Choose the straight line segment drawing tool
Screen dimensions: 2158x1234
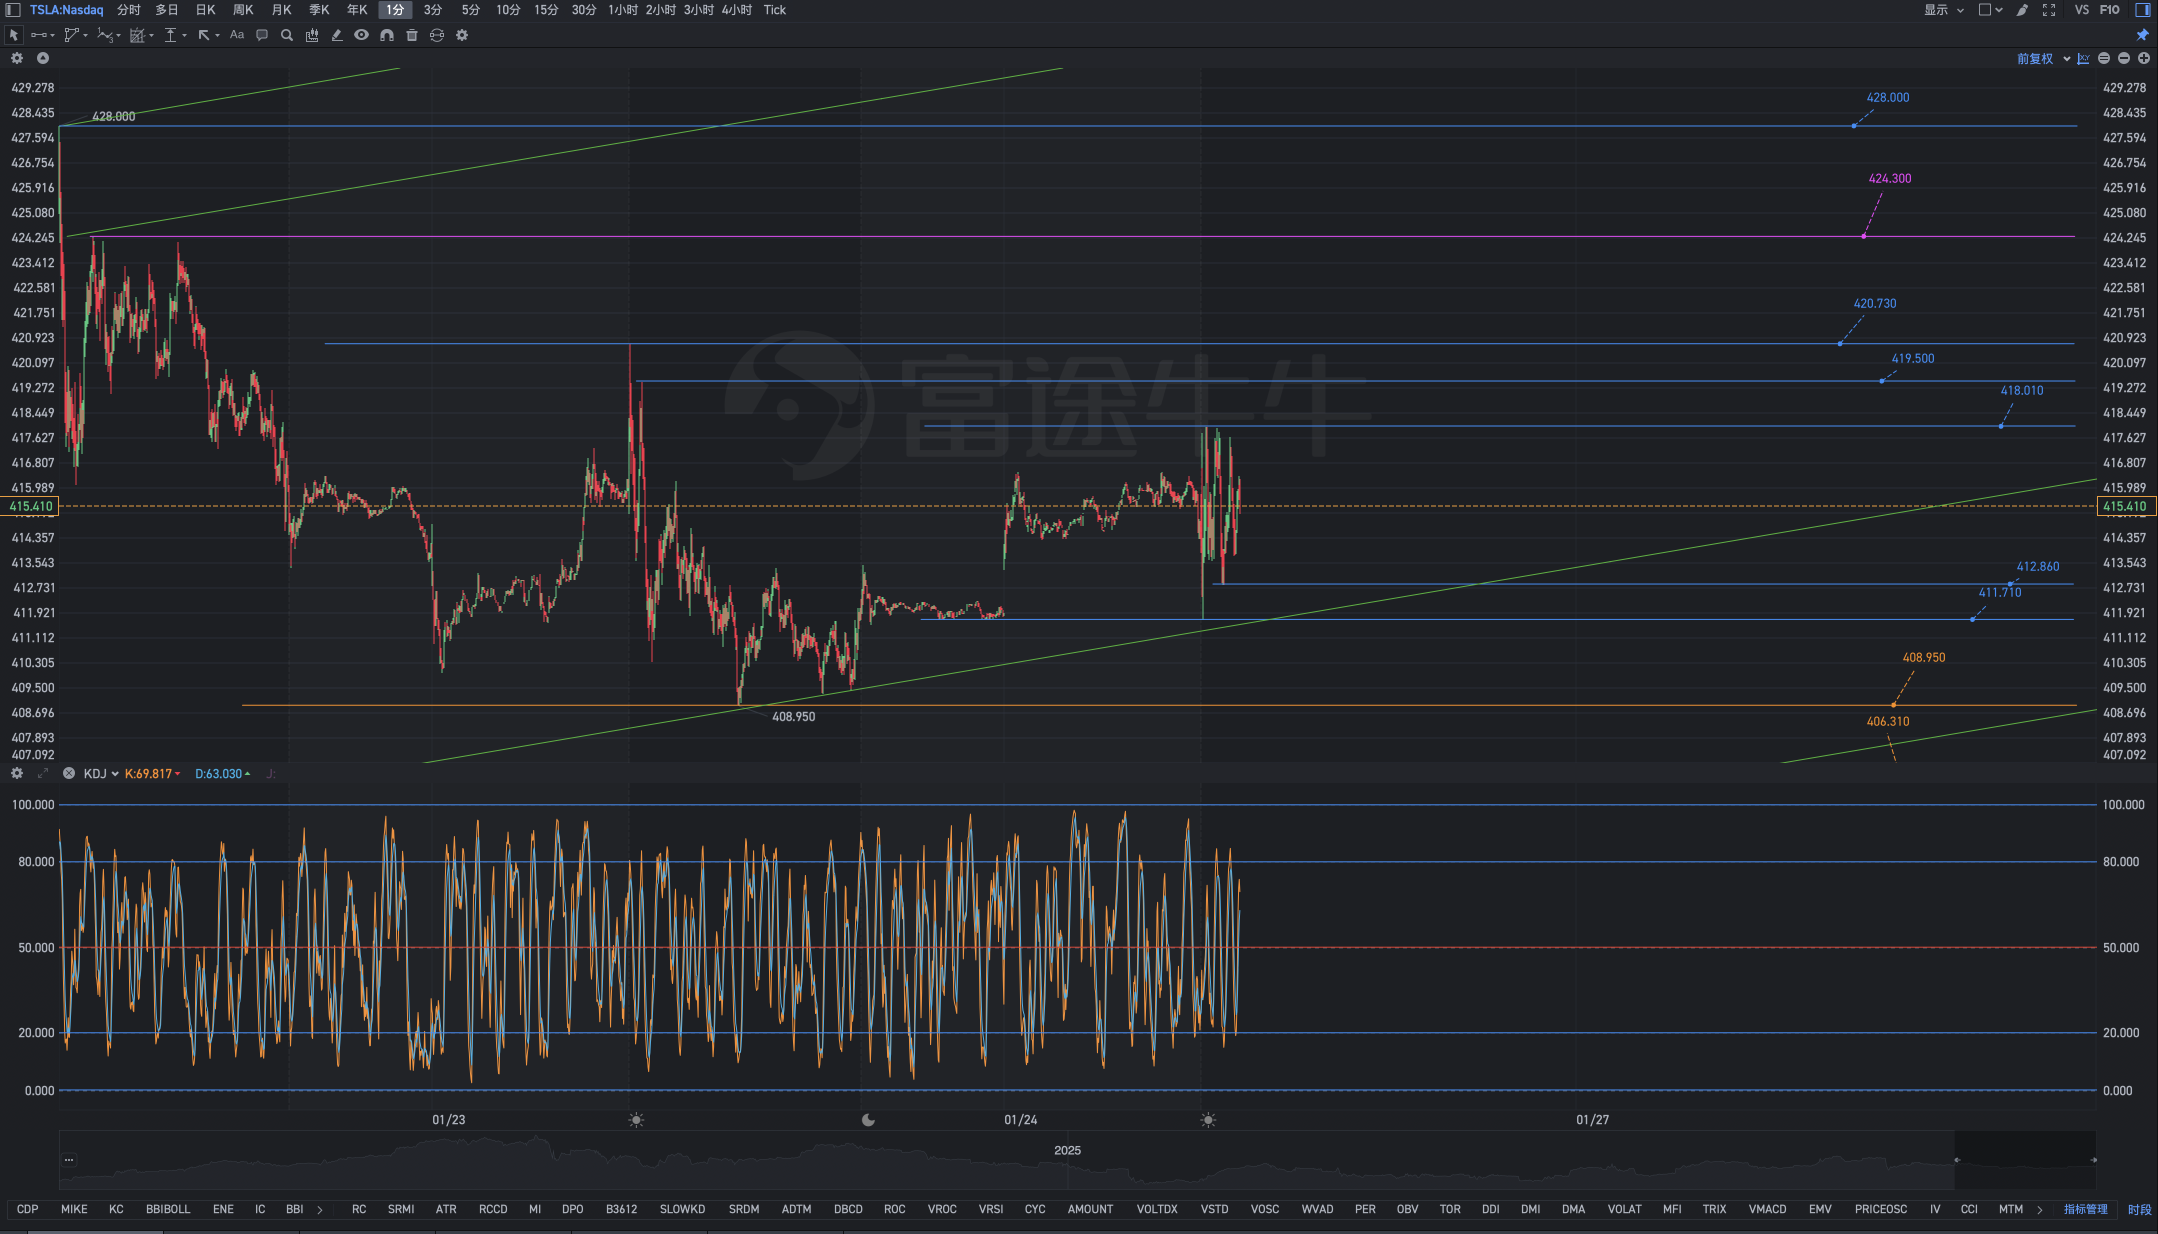click(38, 35)
